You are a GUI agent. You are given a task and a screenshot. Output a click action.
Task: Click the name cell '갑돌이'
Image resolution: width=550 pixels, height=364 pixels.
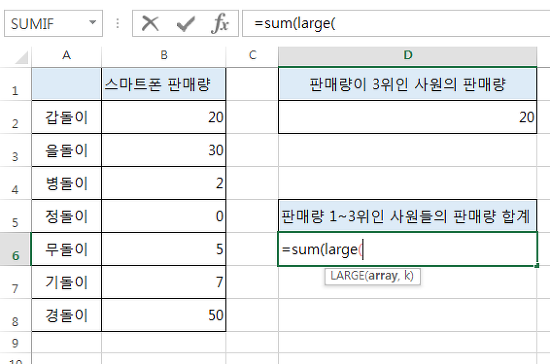pyautogui.click(x=66, y=117)
